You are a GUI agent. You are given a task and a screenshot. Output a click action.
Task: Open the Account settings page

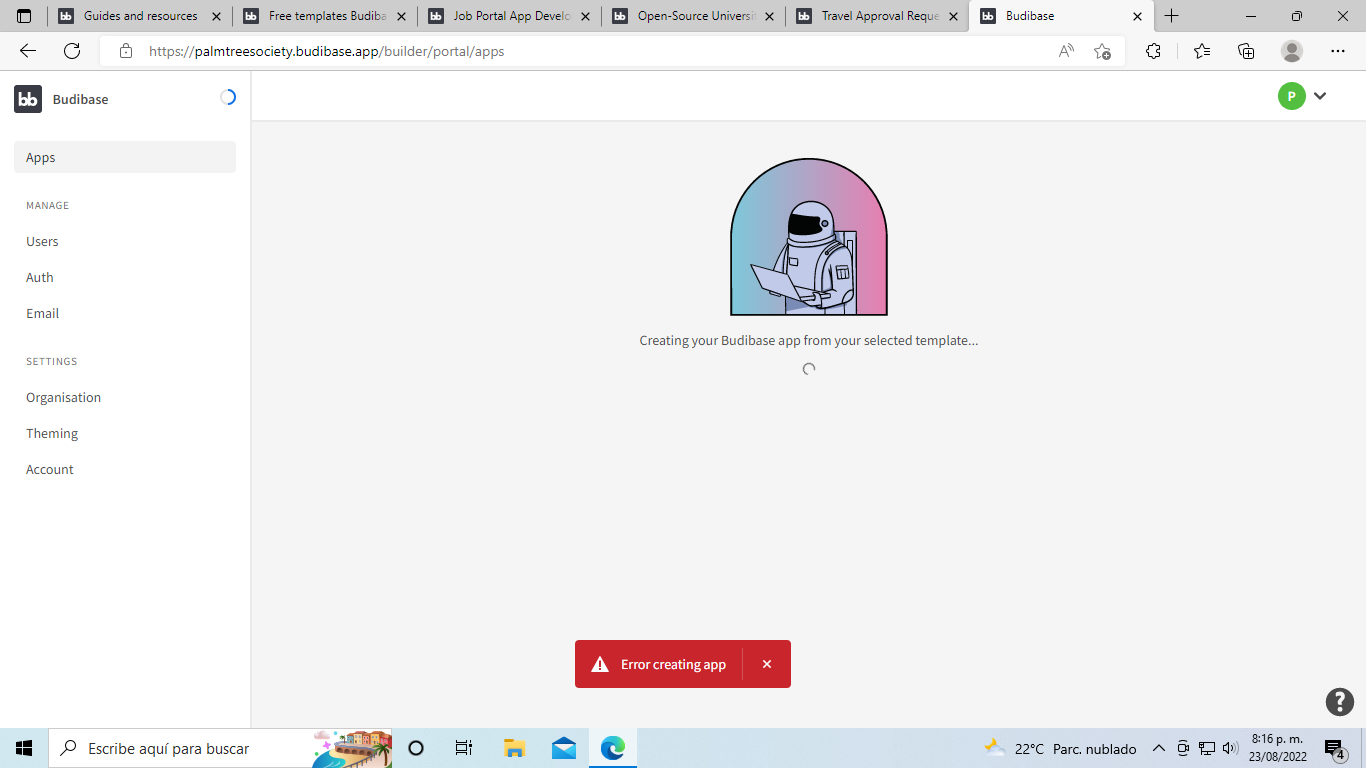pyautogui.click(x=49, y=469)
